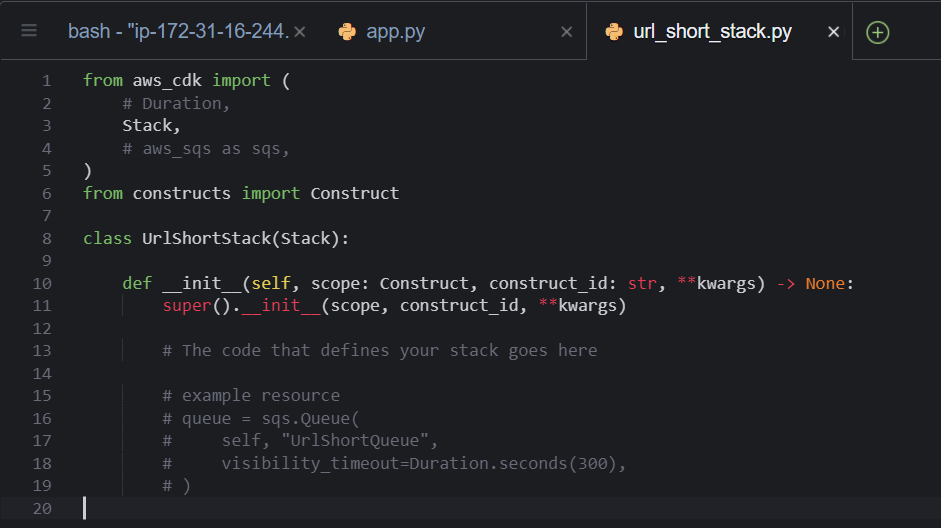The height and width of the screenshot is (528, 941).
Task: Click the 'class' keyword on line 8
Action: tap(107, 238)
